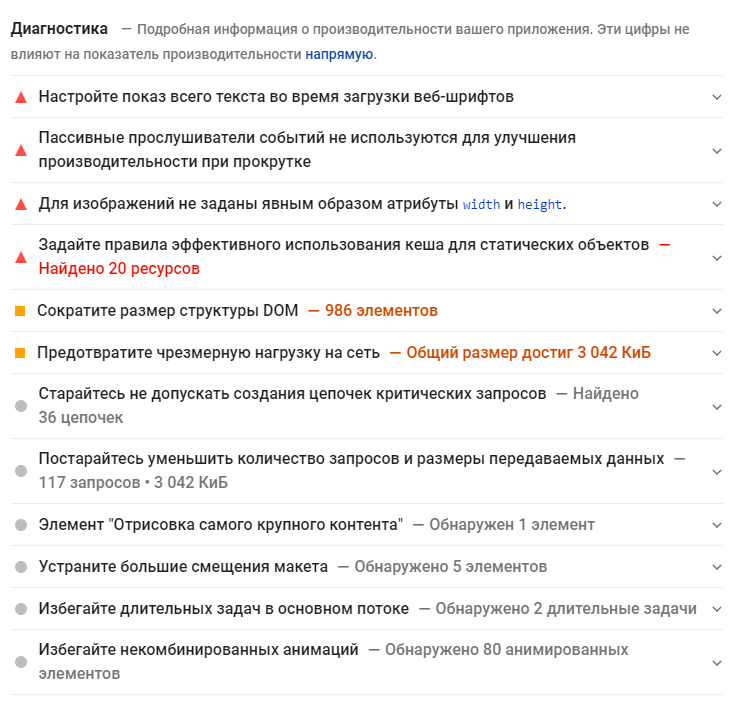
Task: Select the "Диагностика" section heading
Action: [x=59, y=29]
